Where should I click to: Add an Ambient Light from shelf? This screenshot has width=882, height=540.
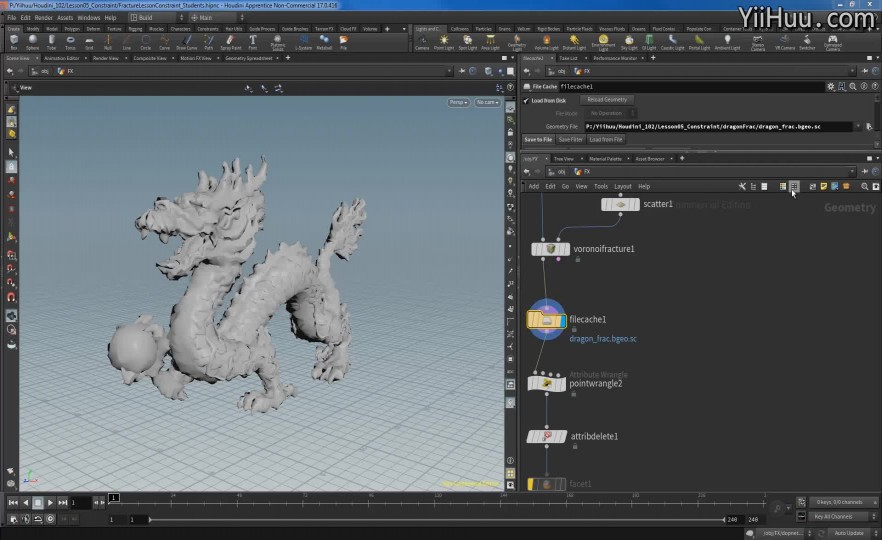(x=727, y=42)
